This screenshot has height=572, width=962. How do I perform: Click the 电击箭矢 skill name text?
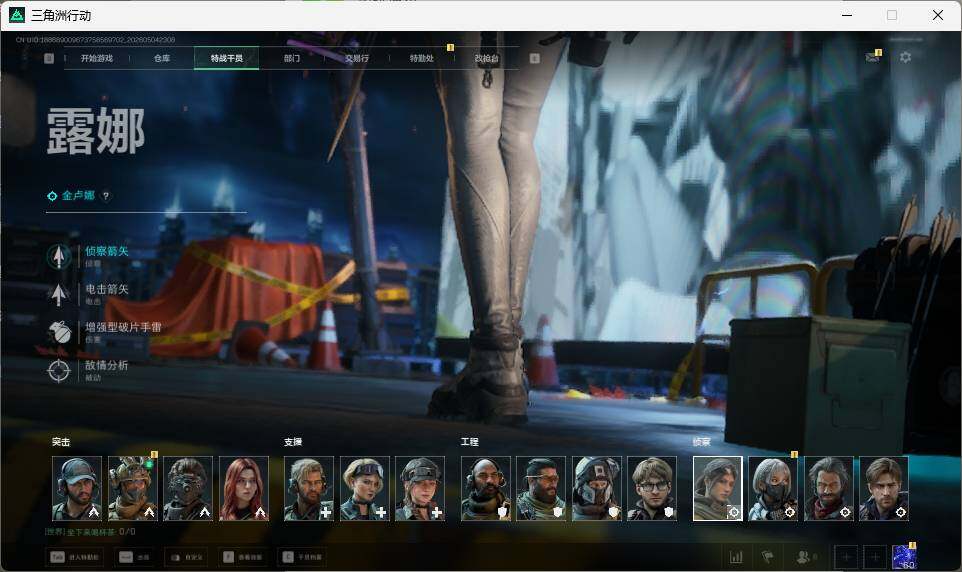click(107, 289)
